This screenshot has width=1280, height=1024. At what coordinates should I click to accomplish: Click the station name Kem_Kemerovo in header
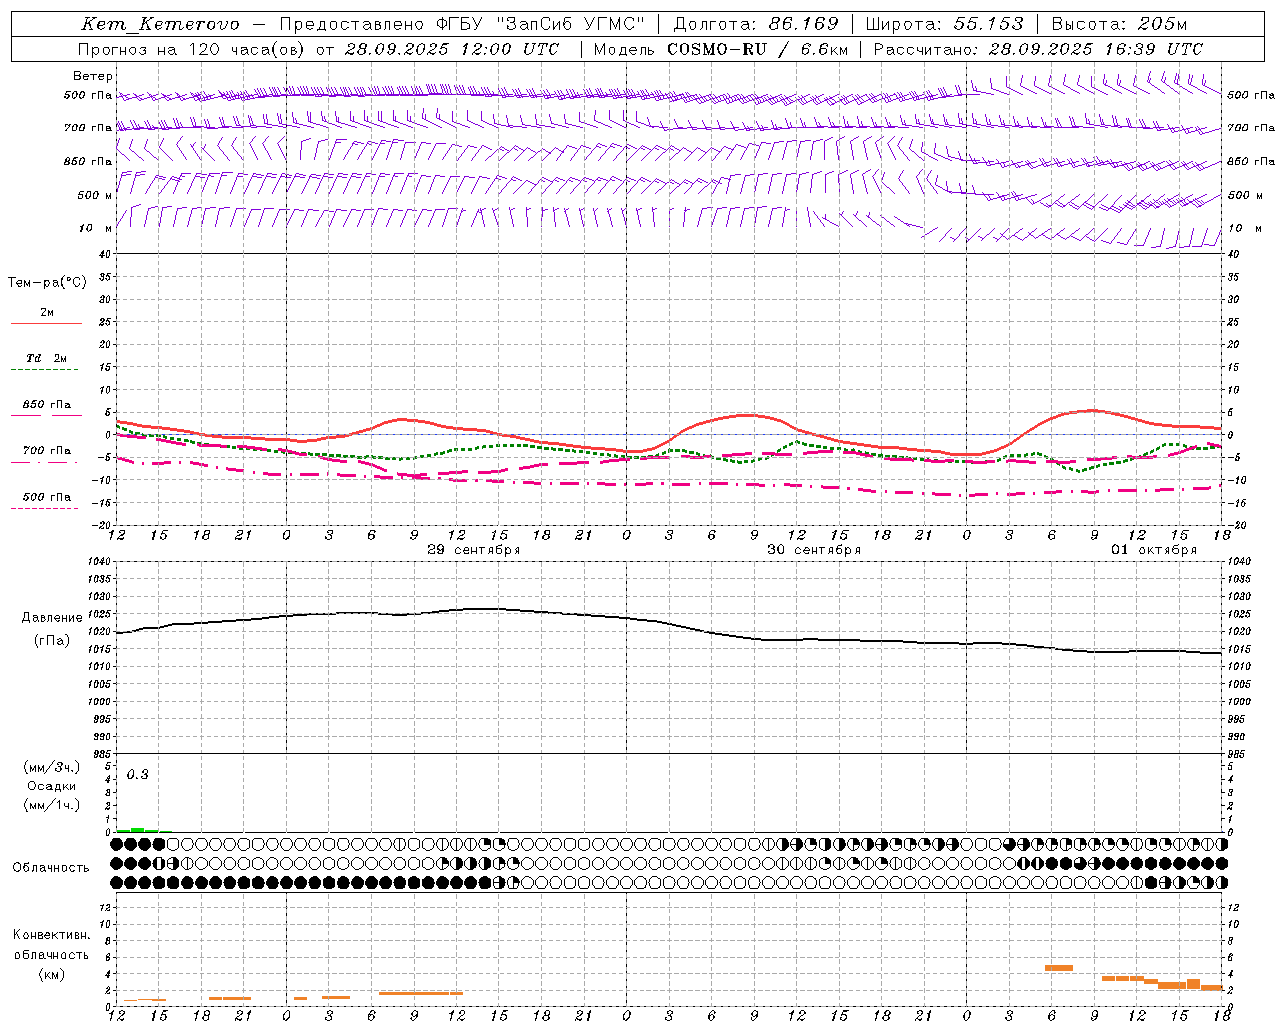161,24
